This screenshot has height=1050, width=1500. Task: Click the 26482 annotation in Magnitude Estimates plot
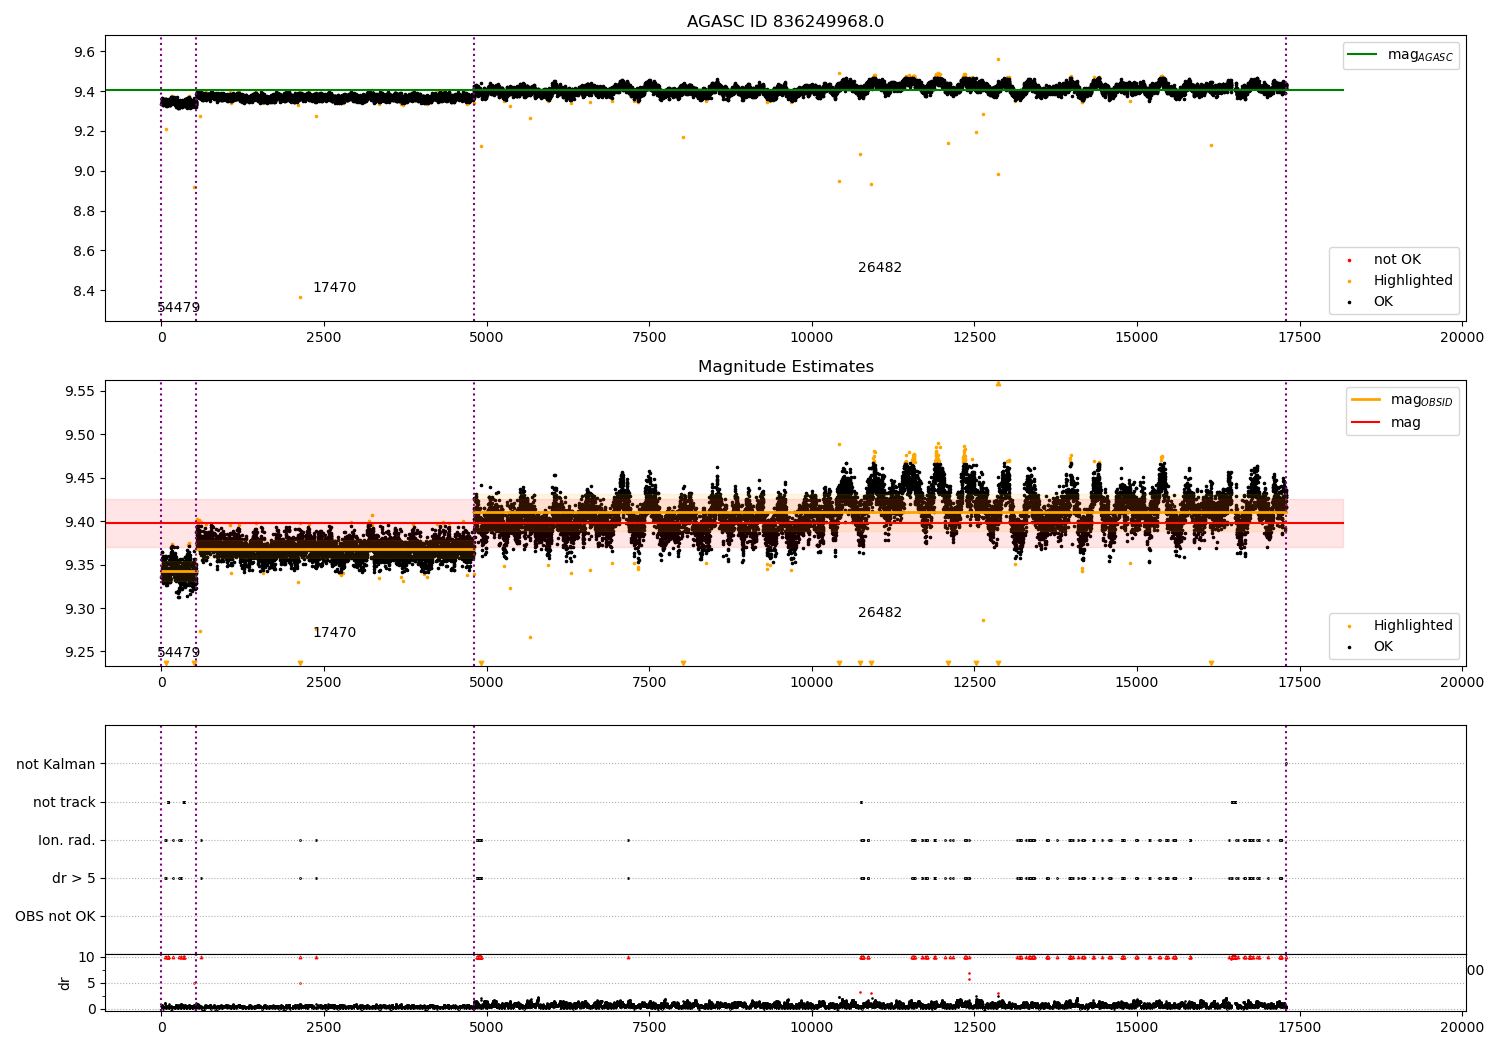click(880, 613)
